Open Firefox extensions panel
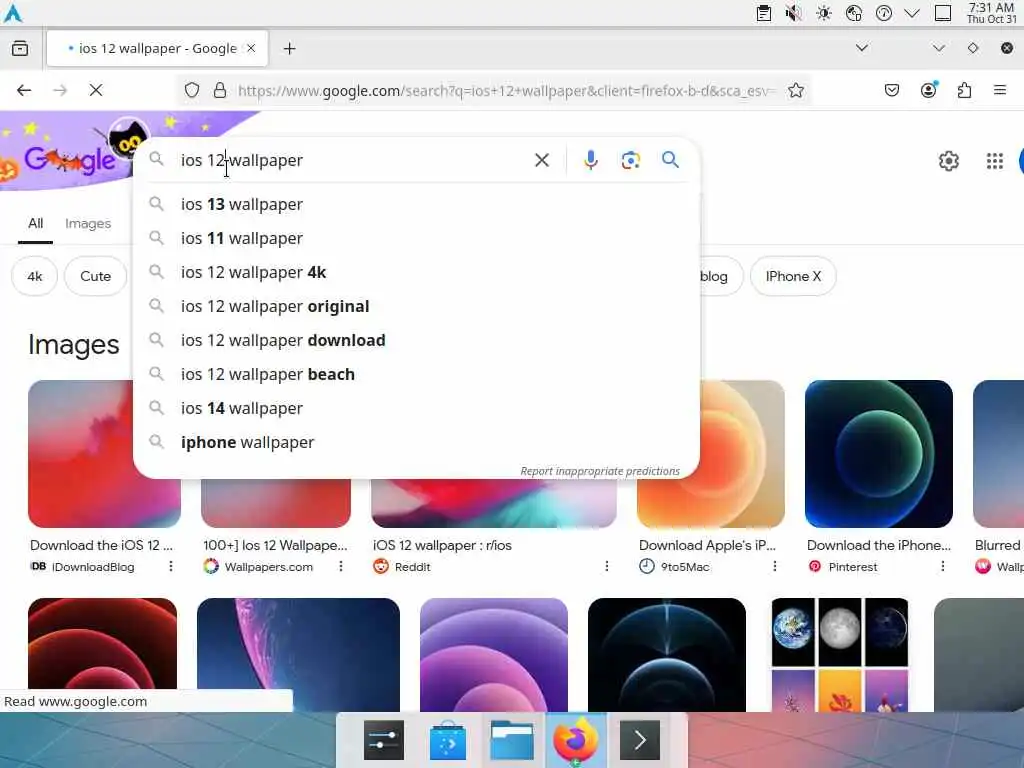 [x=964, y=90]
